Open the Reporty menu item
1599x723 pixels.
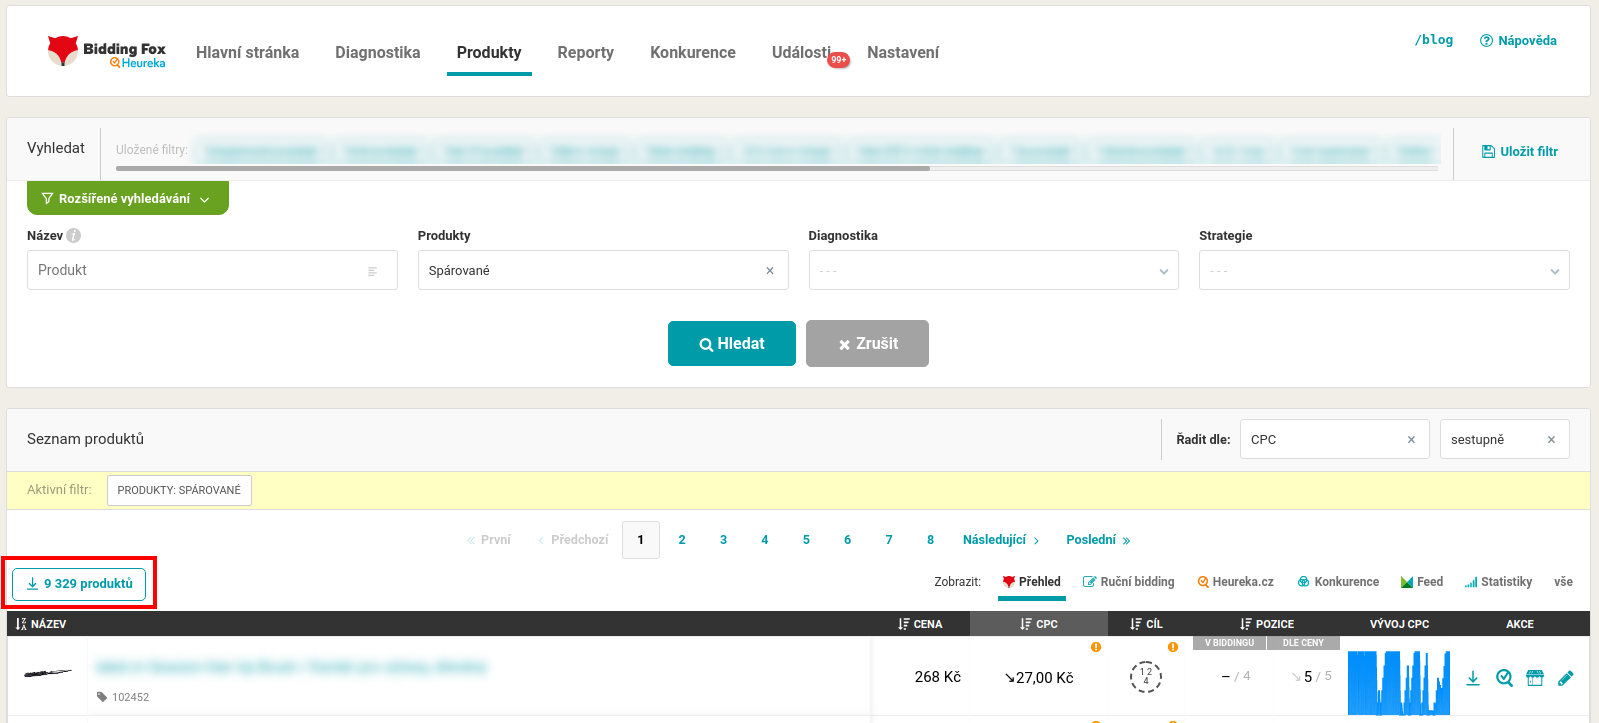(x=585, y=53)
